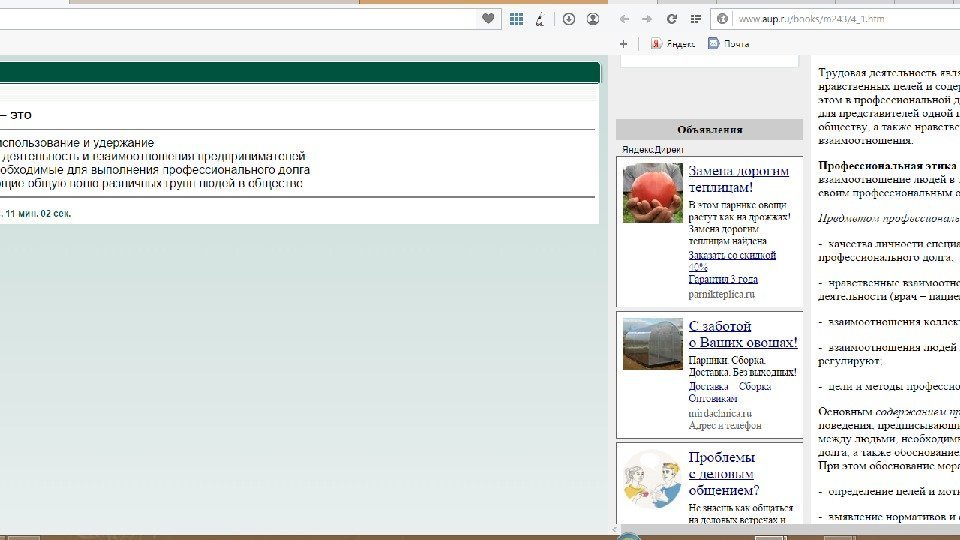This screenshot has width=960, height=540.
Task: Show site info for www.aup.ru
Action: click(x=722, y=19)
